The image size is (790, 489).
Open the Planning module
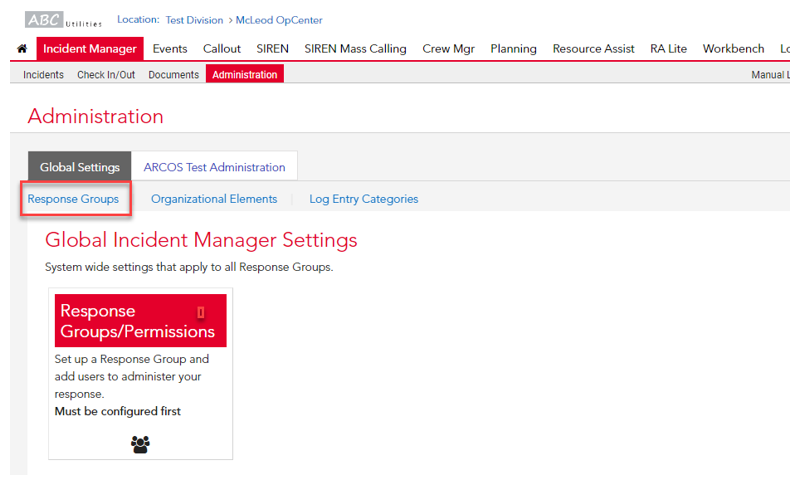(513, 49)
